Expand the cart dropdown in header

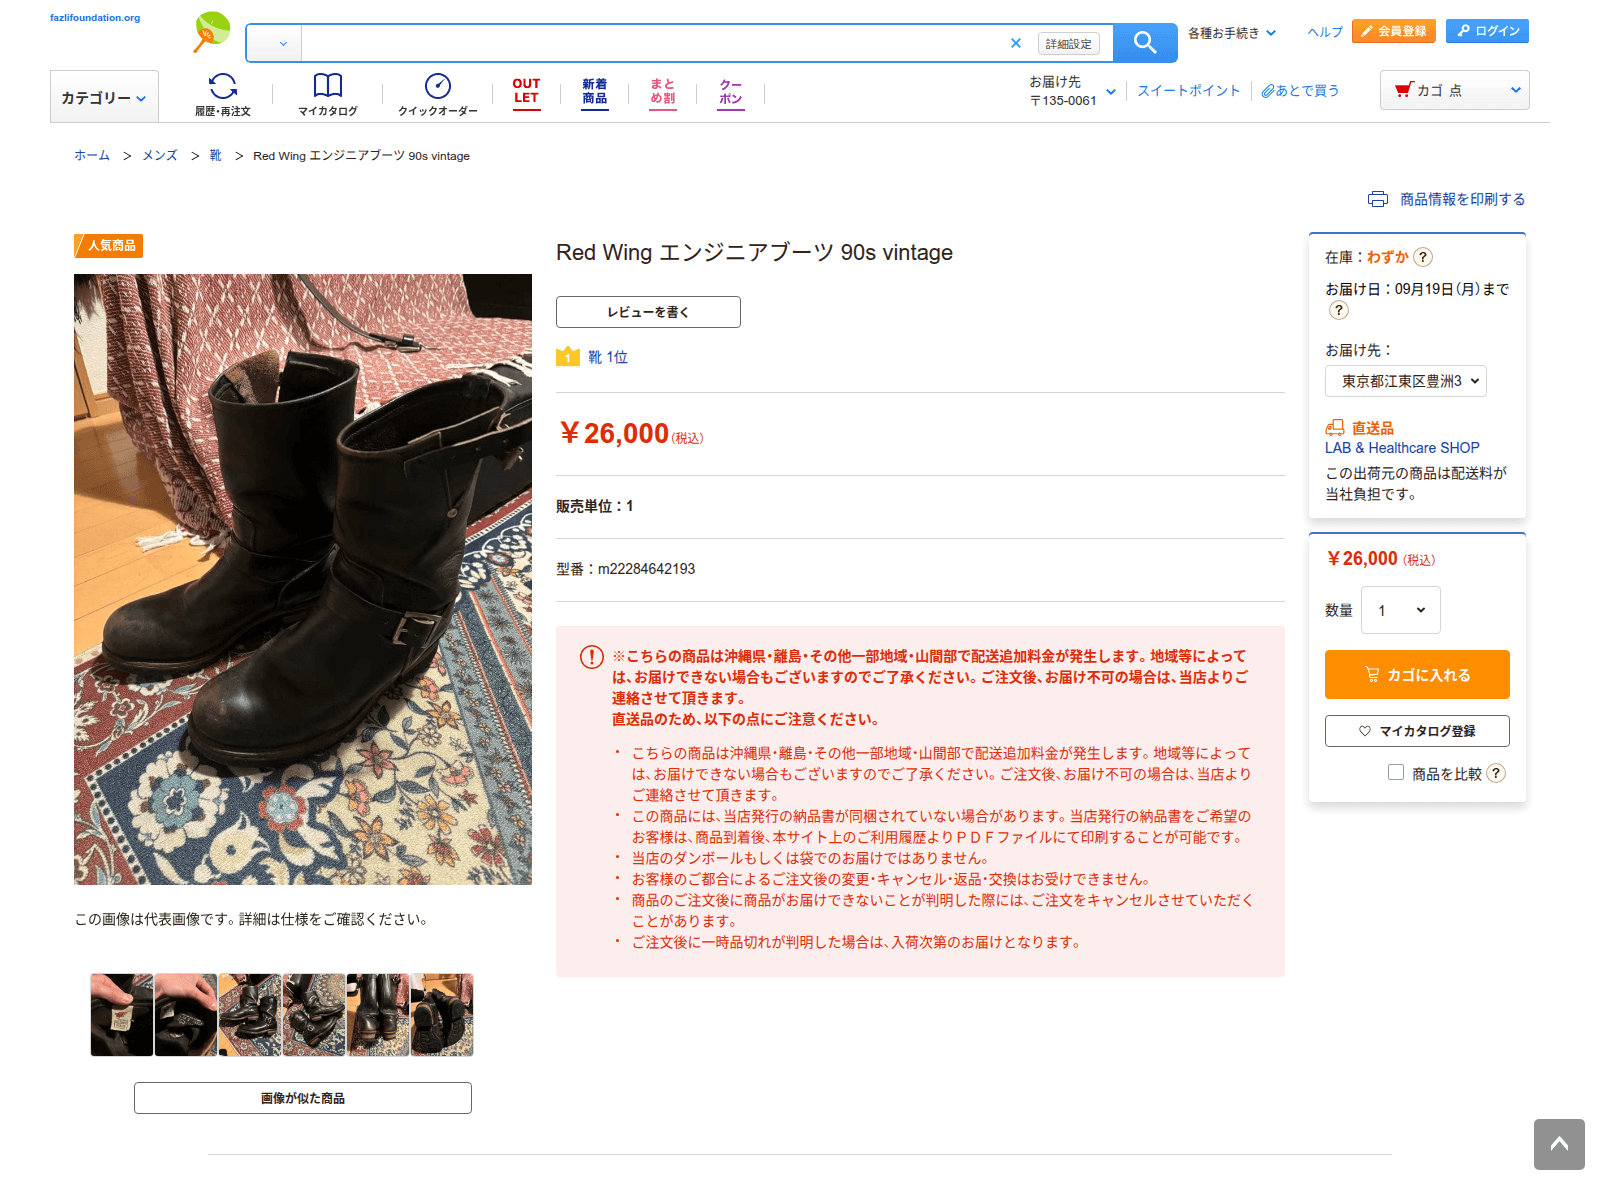coord(1454,90)
